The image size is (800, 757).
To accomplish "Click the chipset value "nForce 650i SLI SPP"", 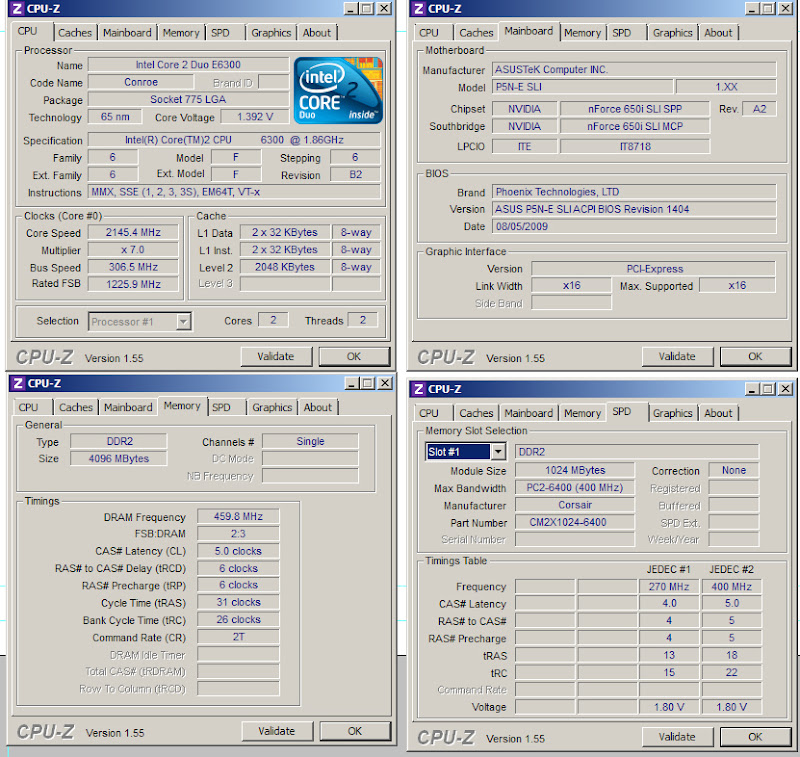I will (x=635, y=109).
